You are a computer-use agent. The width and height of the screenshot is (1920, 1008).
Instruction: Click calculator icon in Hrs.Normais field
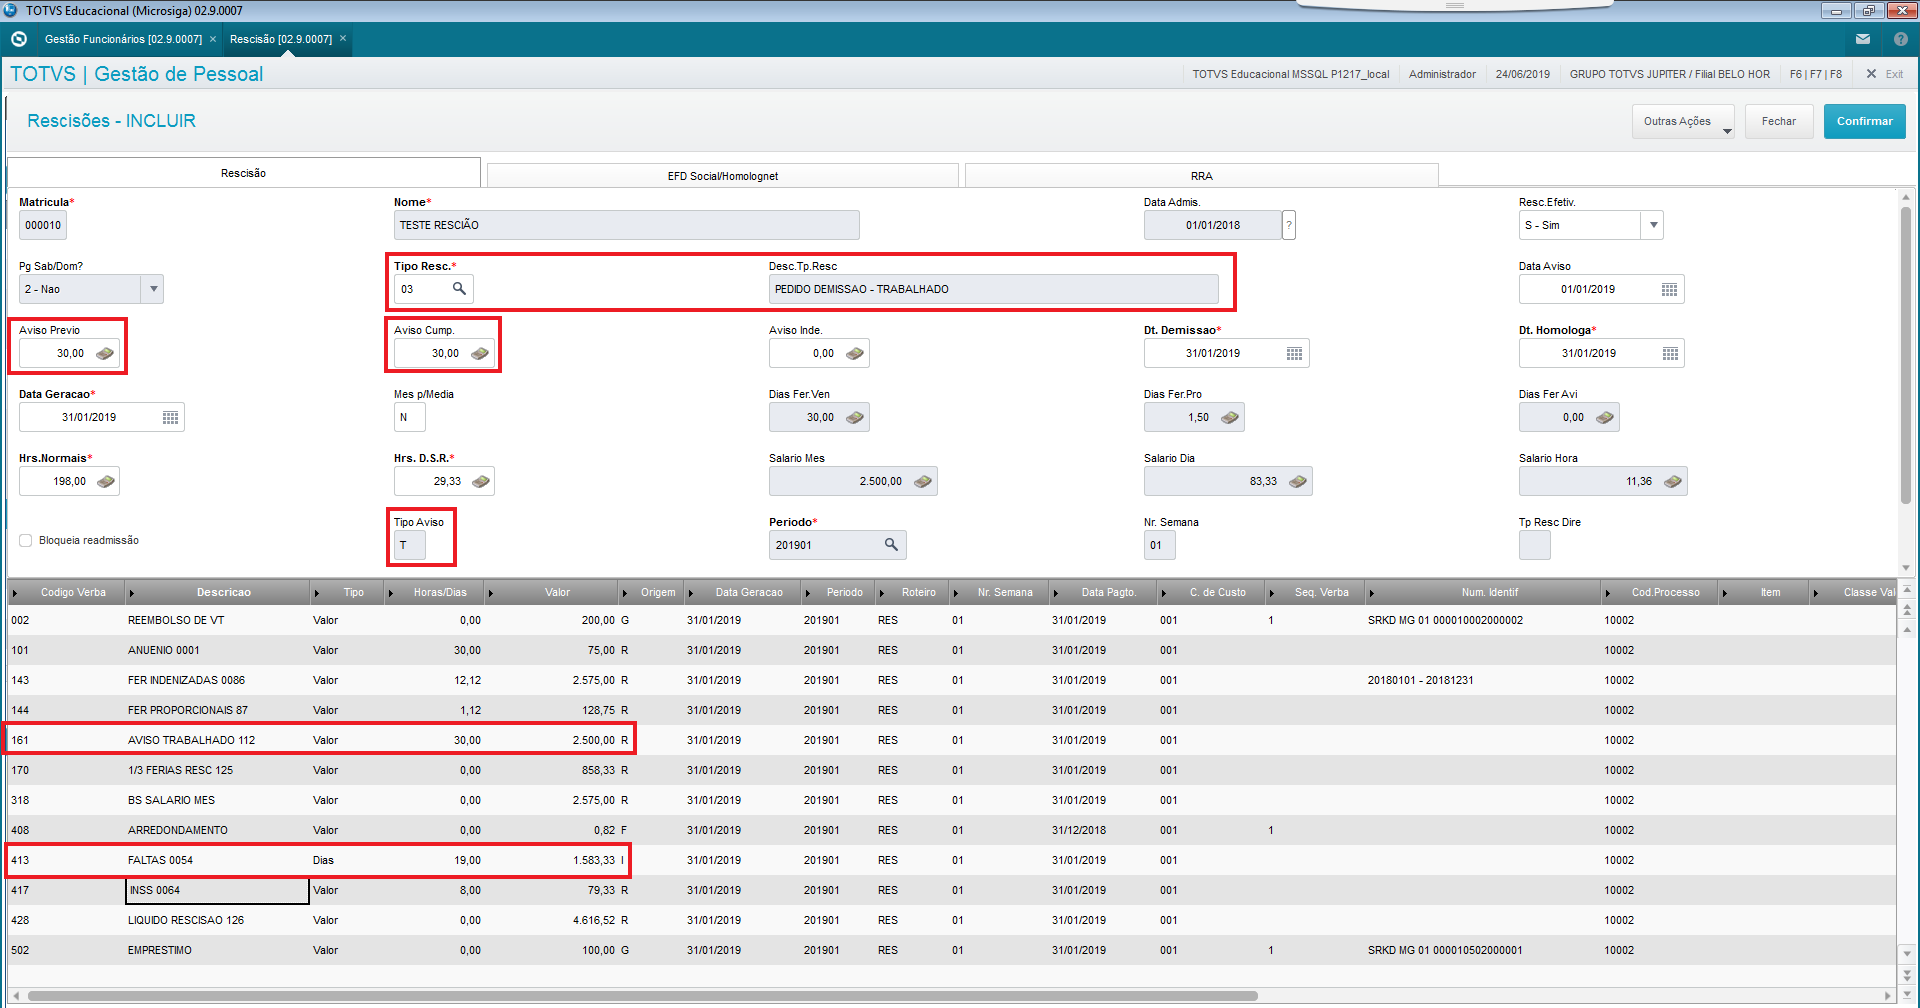point(105,481)
